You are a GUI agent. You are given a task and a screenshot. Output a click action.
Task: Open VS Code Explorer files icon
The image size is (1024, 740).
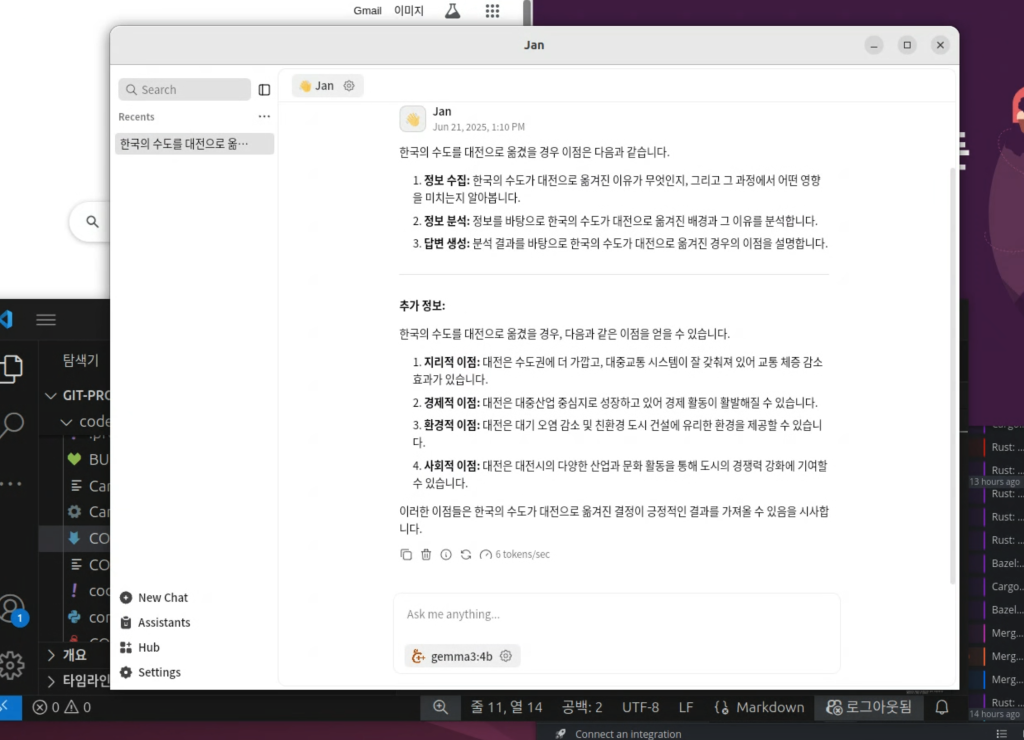pos(12,369)
